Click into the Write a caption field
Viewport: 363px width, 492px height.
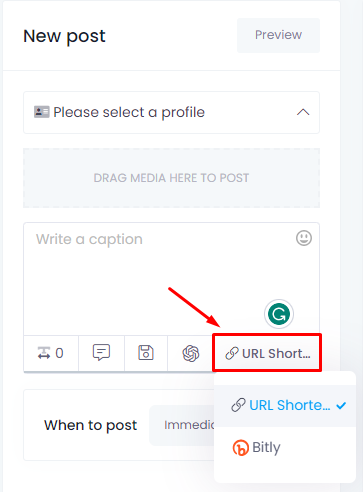click(171, 279)
